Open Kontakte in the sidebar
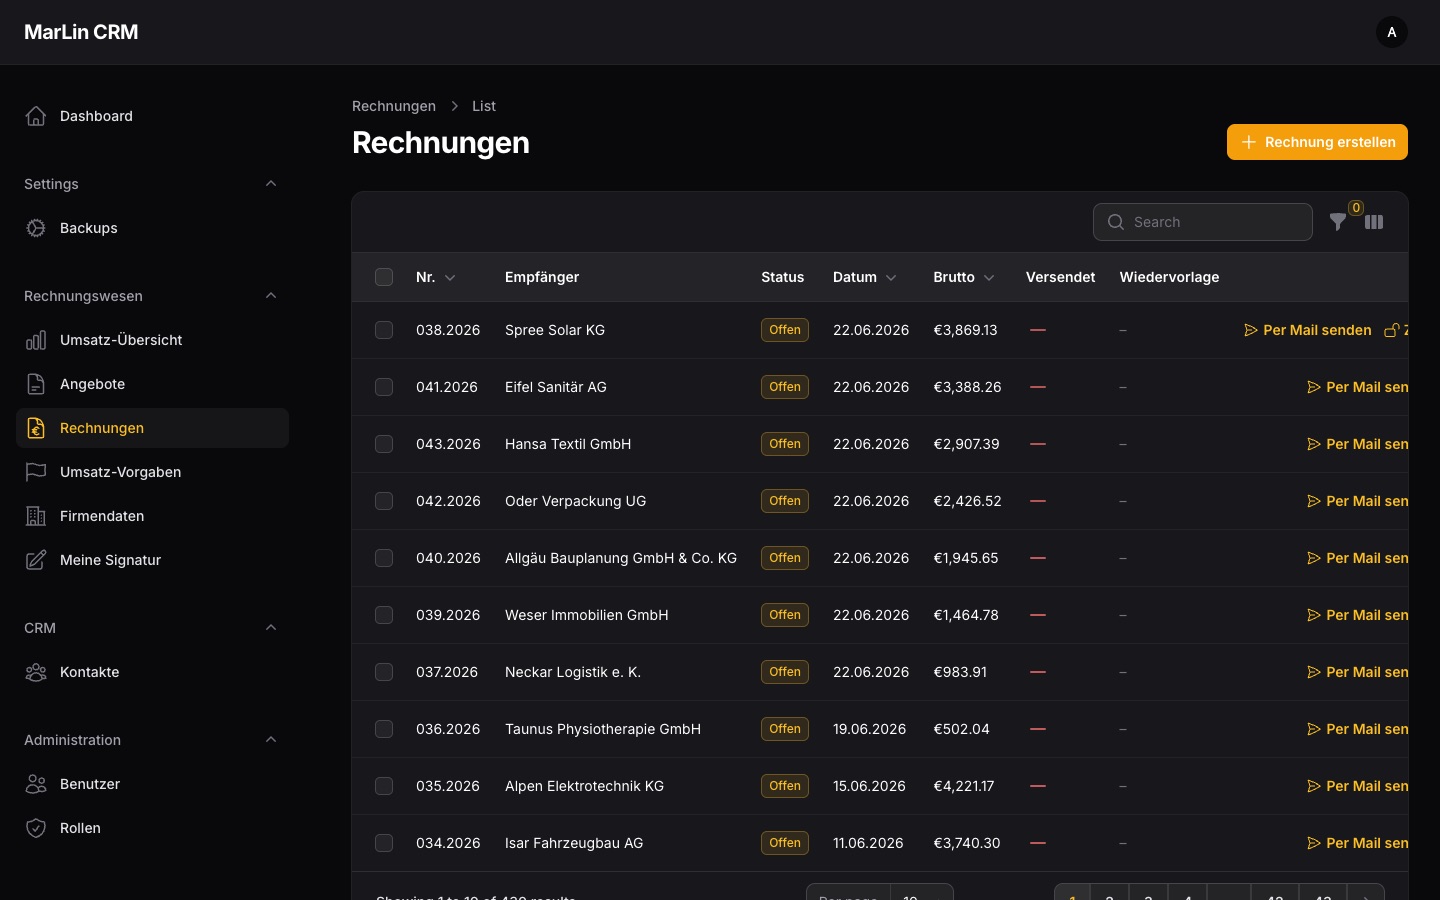 [x=152, y=672]
